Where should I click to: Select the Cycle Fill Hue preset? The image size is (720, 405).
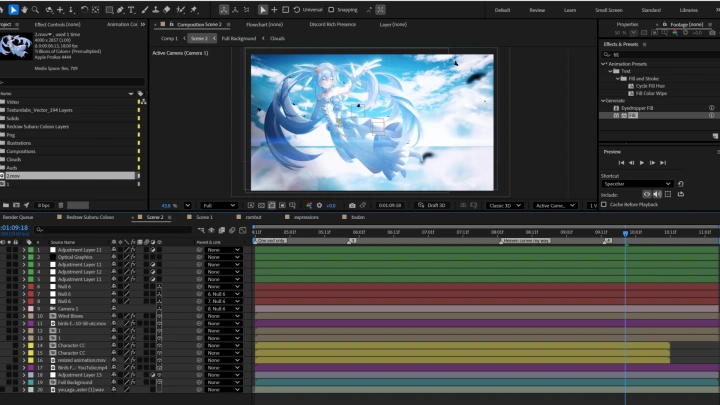[x=651, y=85]
